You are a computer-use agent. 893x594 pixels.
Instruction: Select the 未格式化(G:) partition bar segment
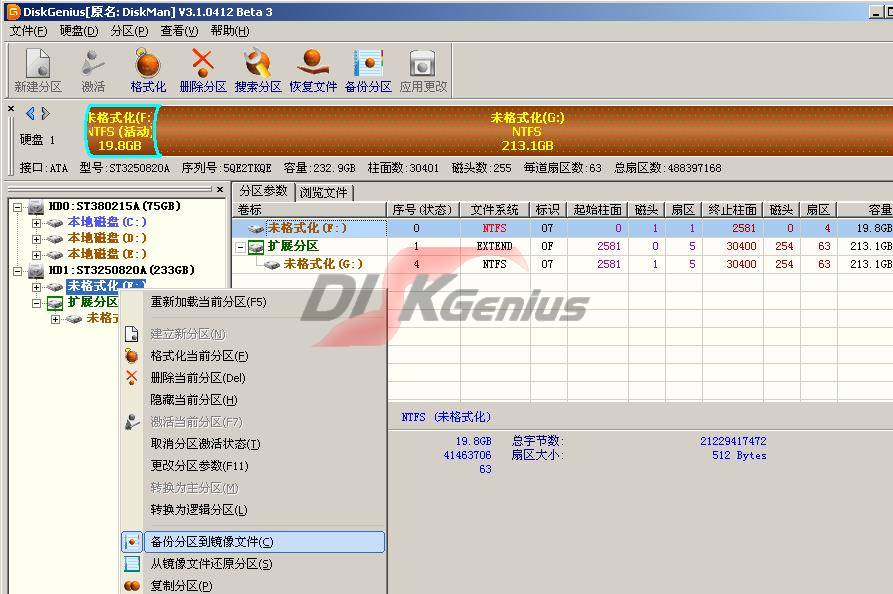[x=526, y=130]
